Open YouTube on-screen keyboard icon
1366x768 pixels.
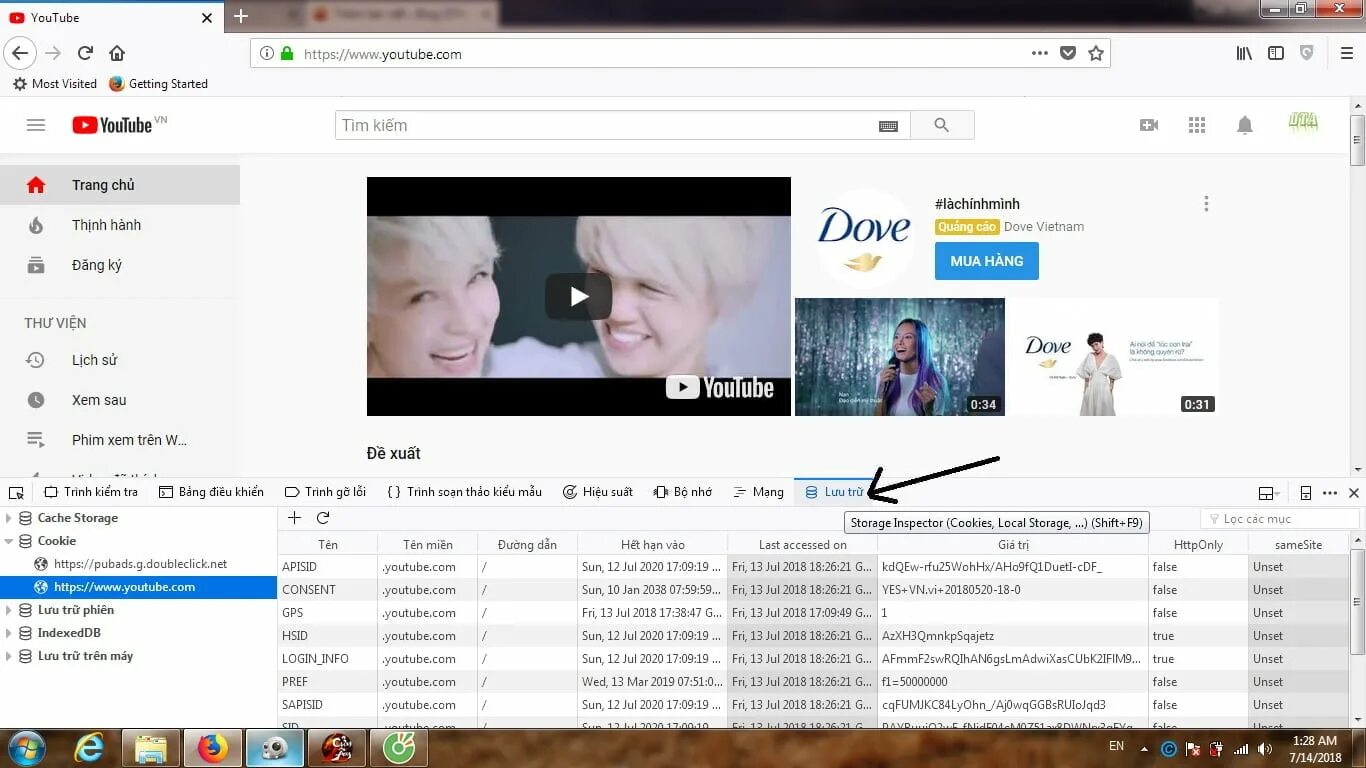[888, 125]
